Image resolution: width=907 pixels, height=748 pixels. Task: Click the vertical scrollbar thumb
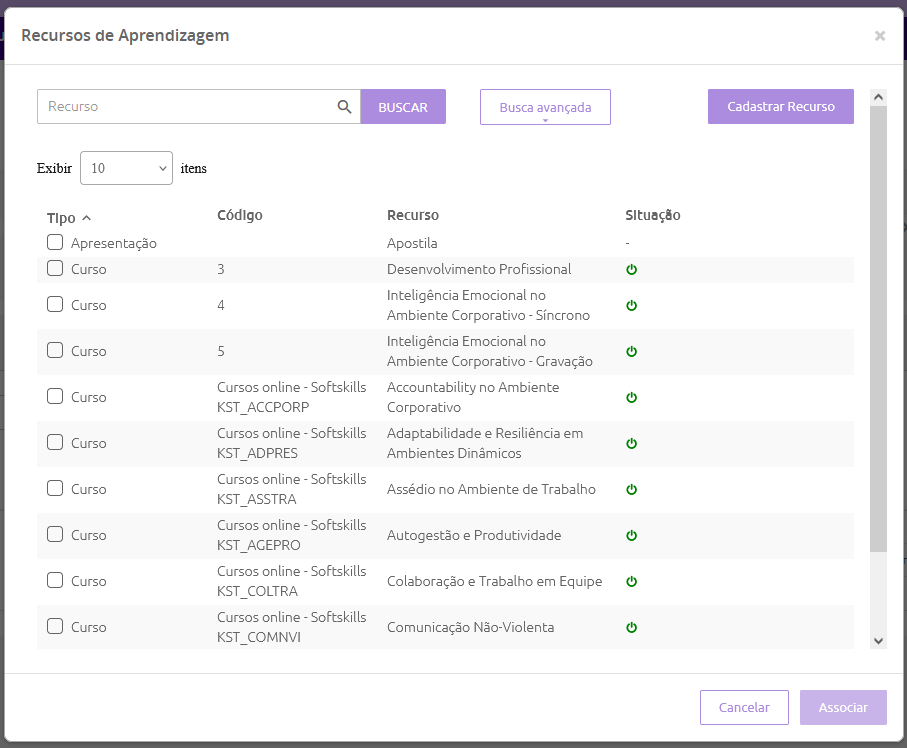[x=878, y=329]
